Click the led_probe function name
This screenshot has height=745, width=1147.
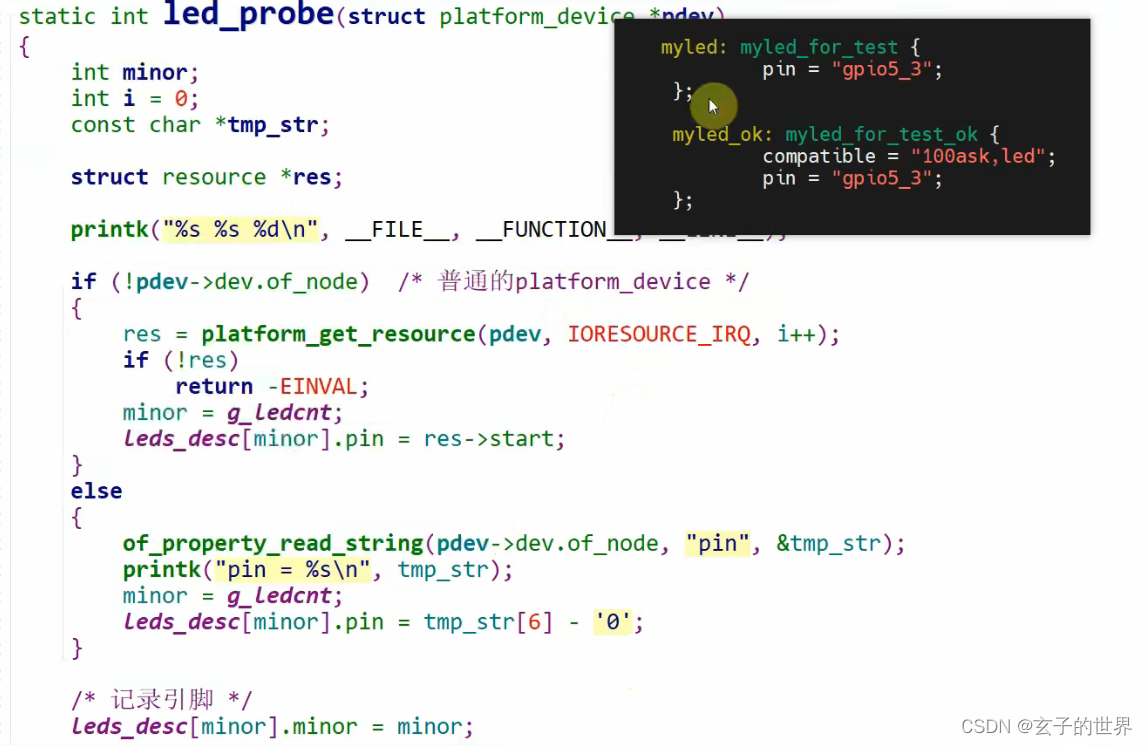(249, 14)
